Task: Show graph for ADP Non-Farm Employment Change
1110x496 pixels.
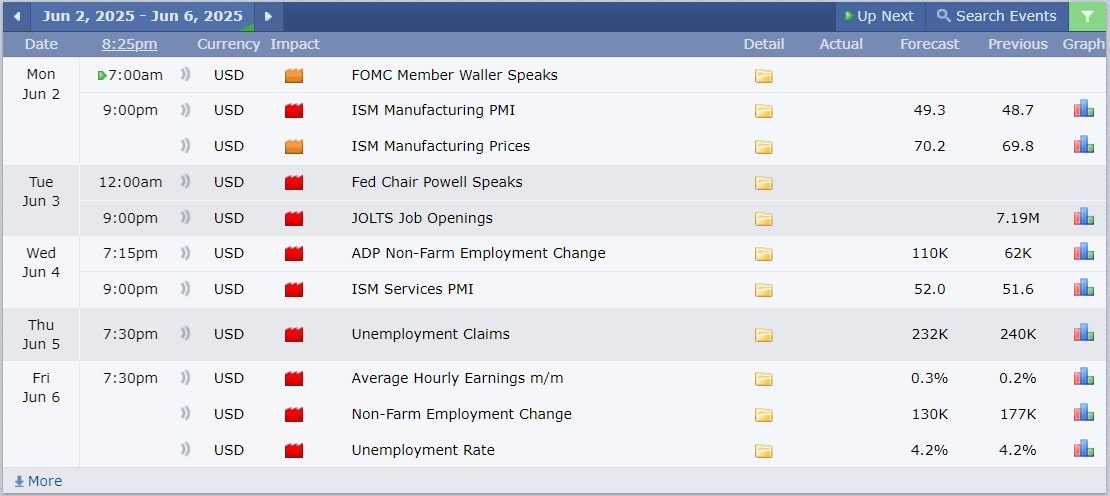Action: (1083, 252)
